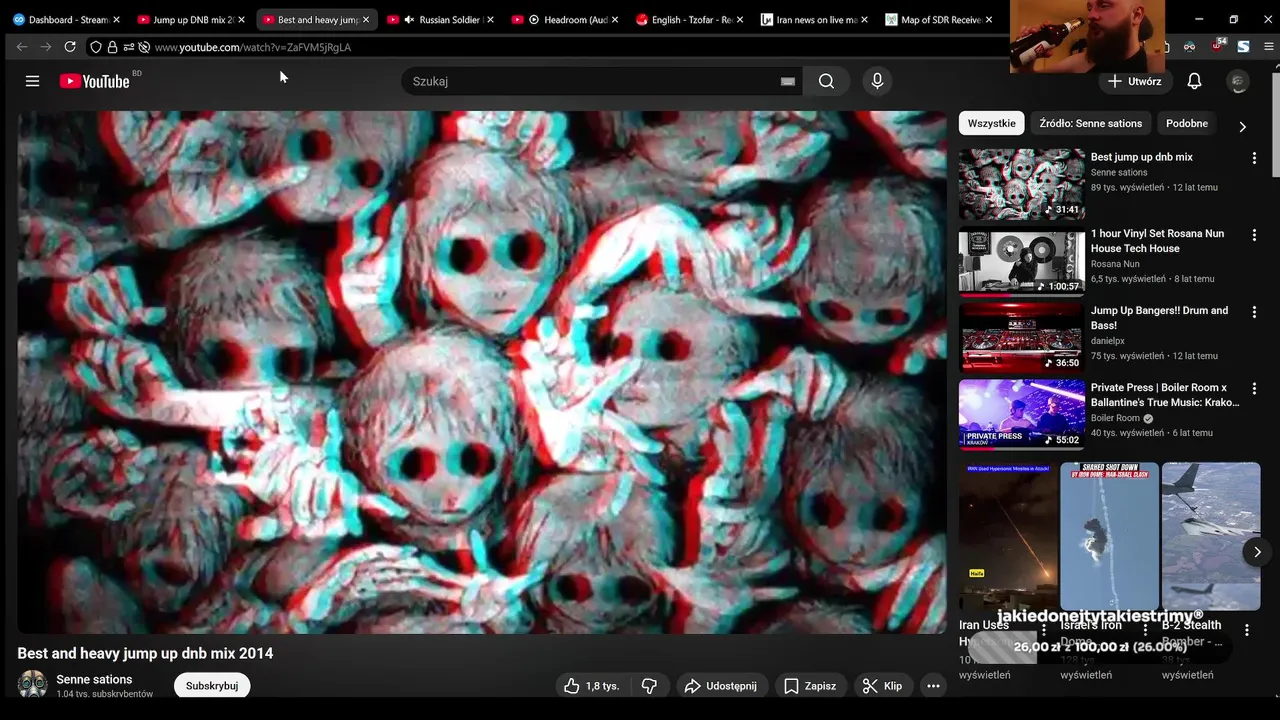Click the Utwórz create button
1280x720 pixels.
[x=1134, y=81]
